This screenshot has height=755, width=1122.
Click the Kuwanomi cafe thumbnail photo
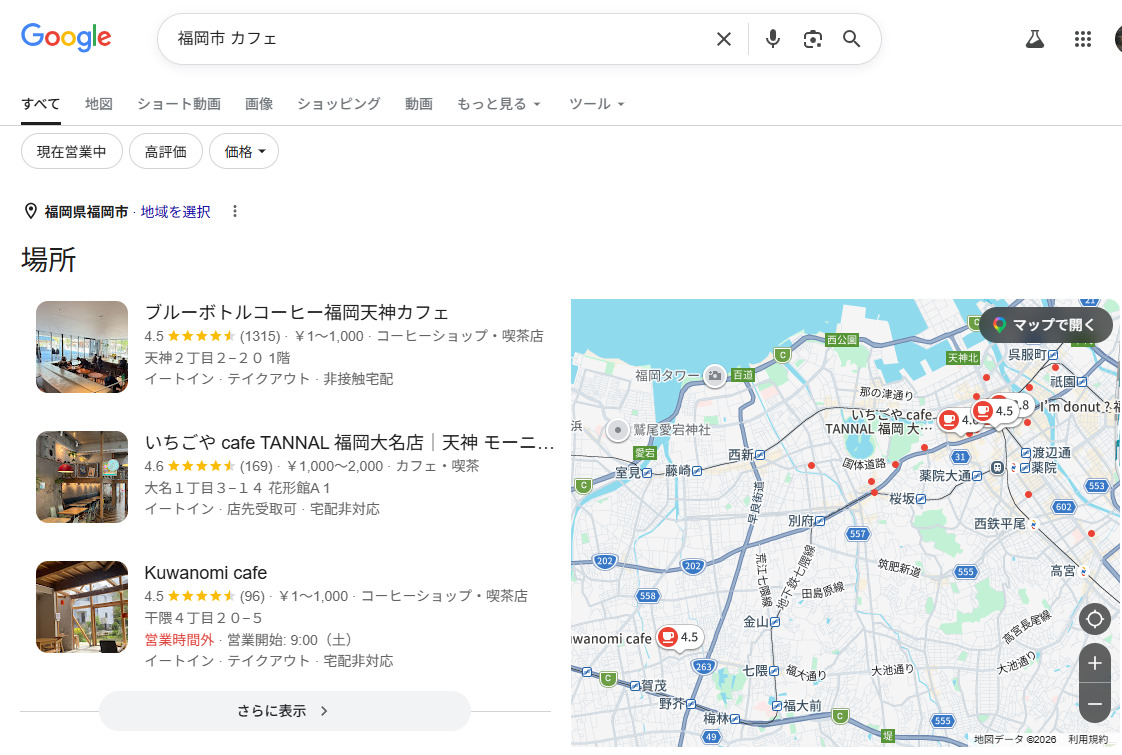click(x=82, y=607)
